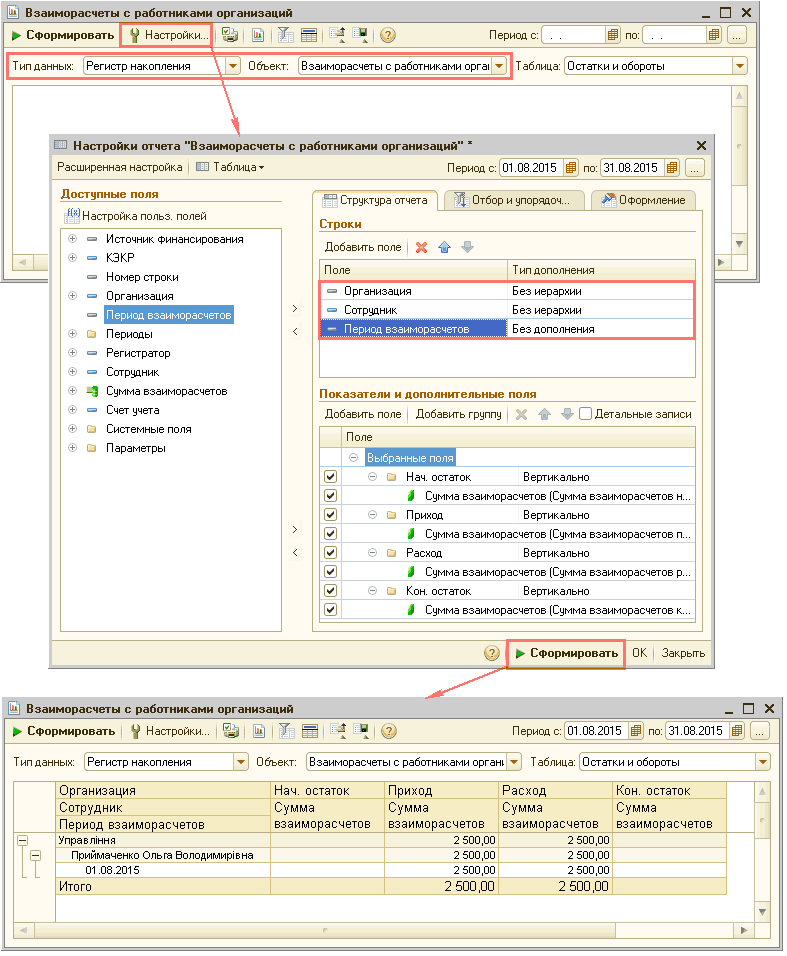787x956 pixels.
Task: Select 'Сумма взаиморасчетов' in available fields
Action: [166, 391]
